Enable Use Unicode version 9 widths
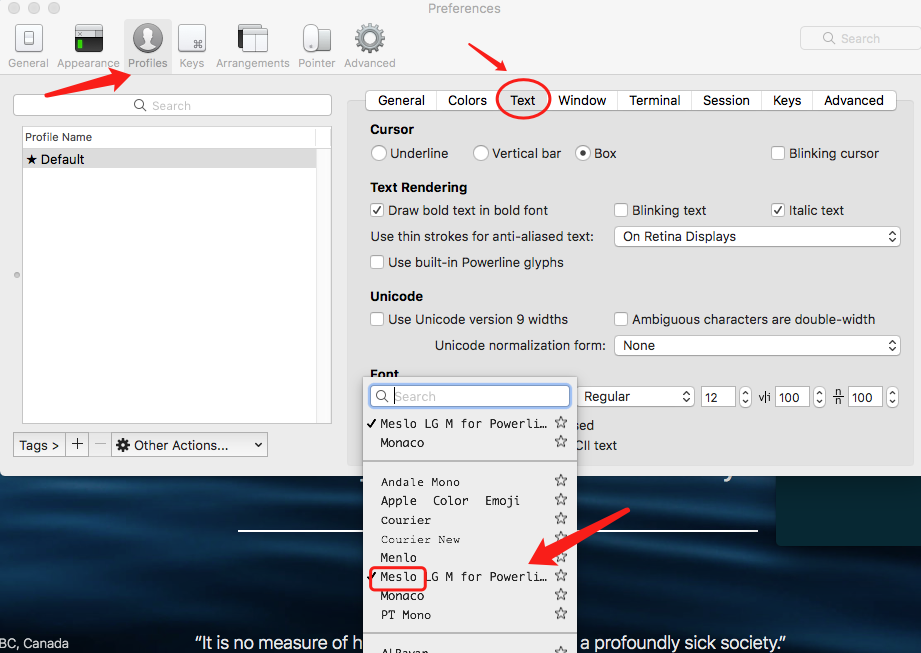 click(377, 319)
